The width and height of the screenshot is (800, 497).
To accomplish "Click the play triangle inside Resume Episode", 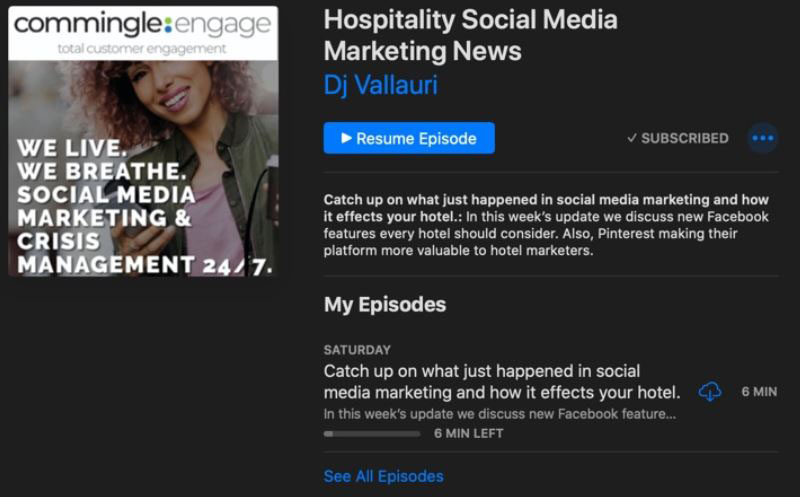I will pyautogui.click(x=346, y=138).
